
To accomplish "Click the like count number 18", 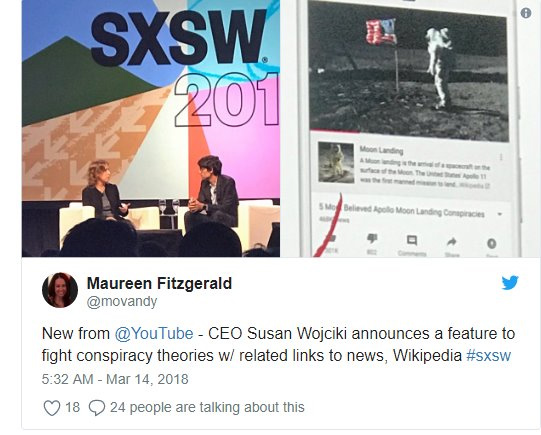I will pyautogui.click(x=72, y=407).
